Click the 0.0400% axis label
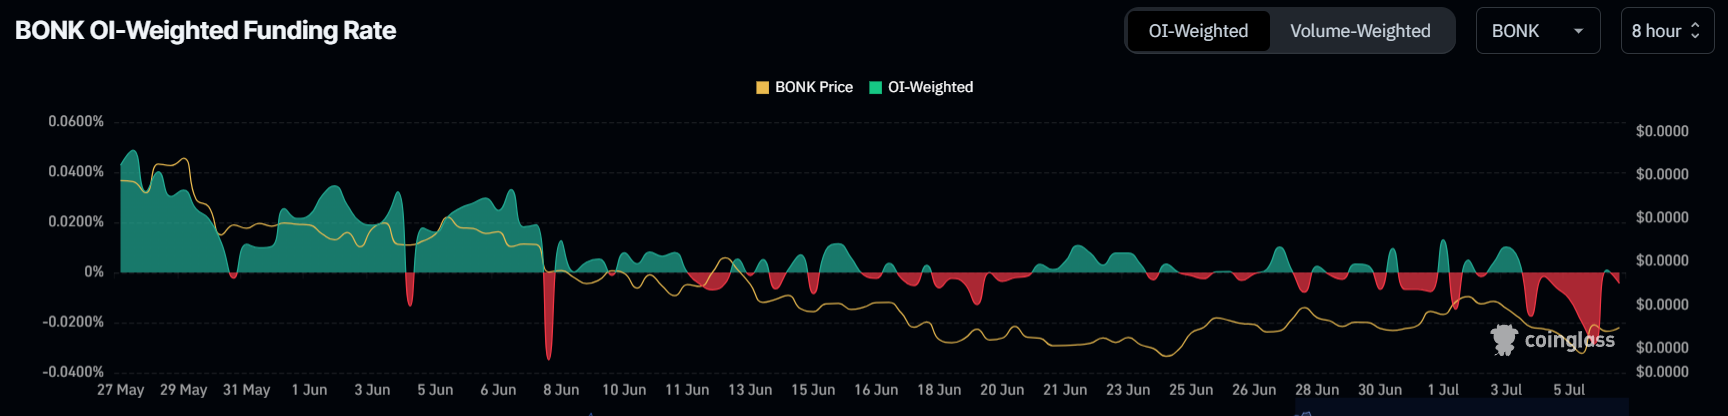The height and width of the screenshot is (416, 1728). (76, 171)
